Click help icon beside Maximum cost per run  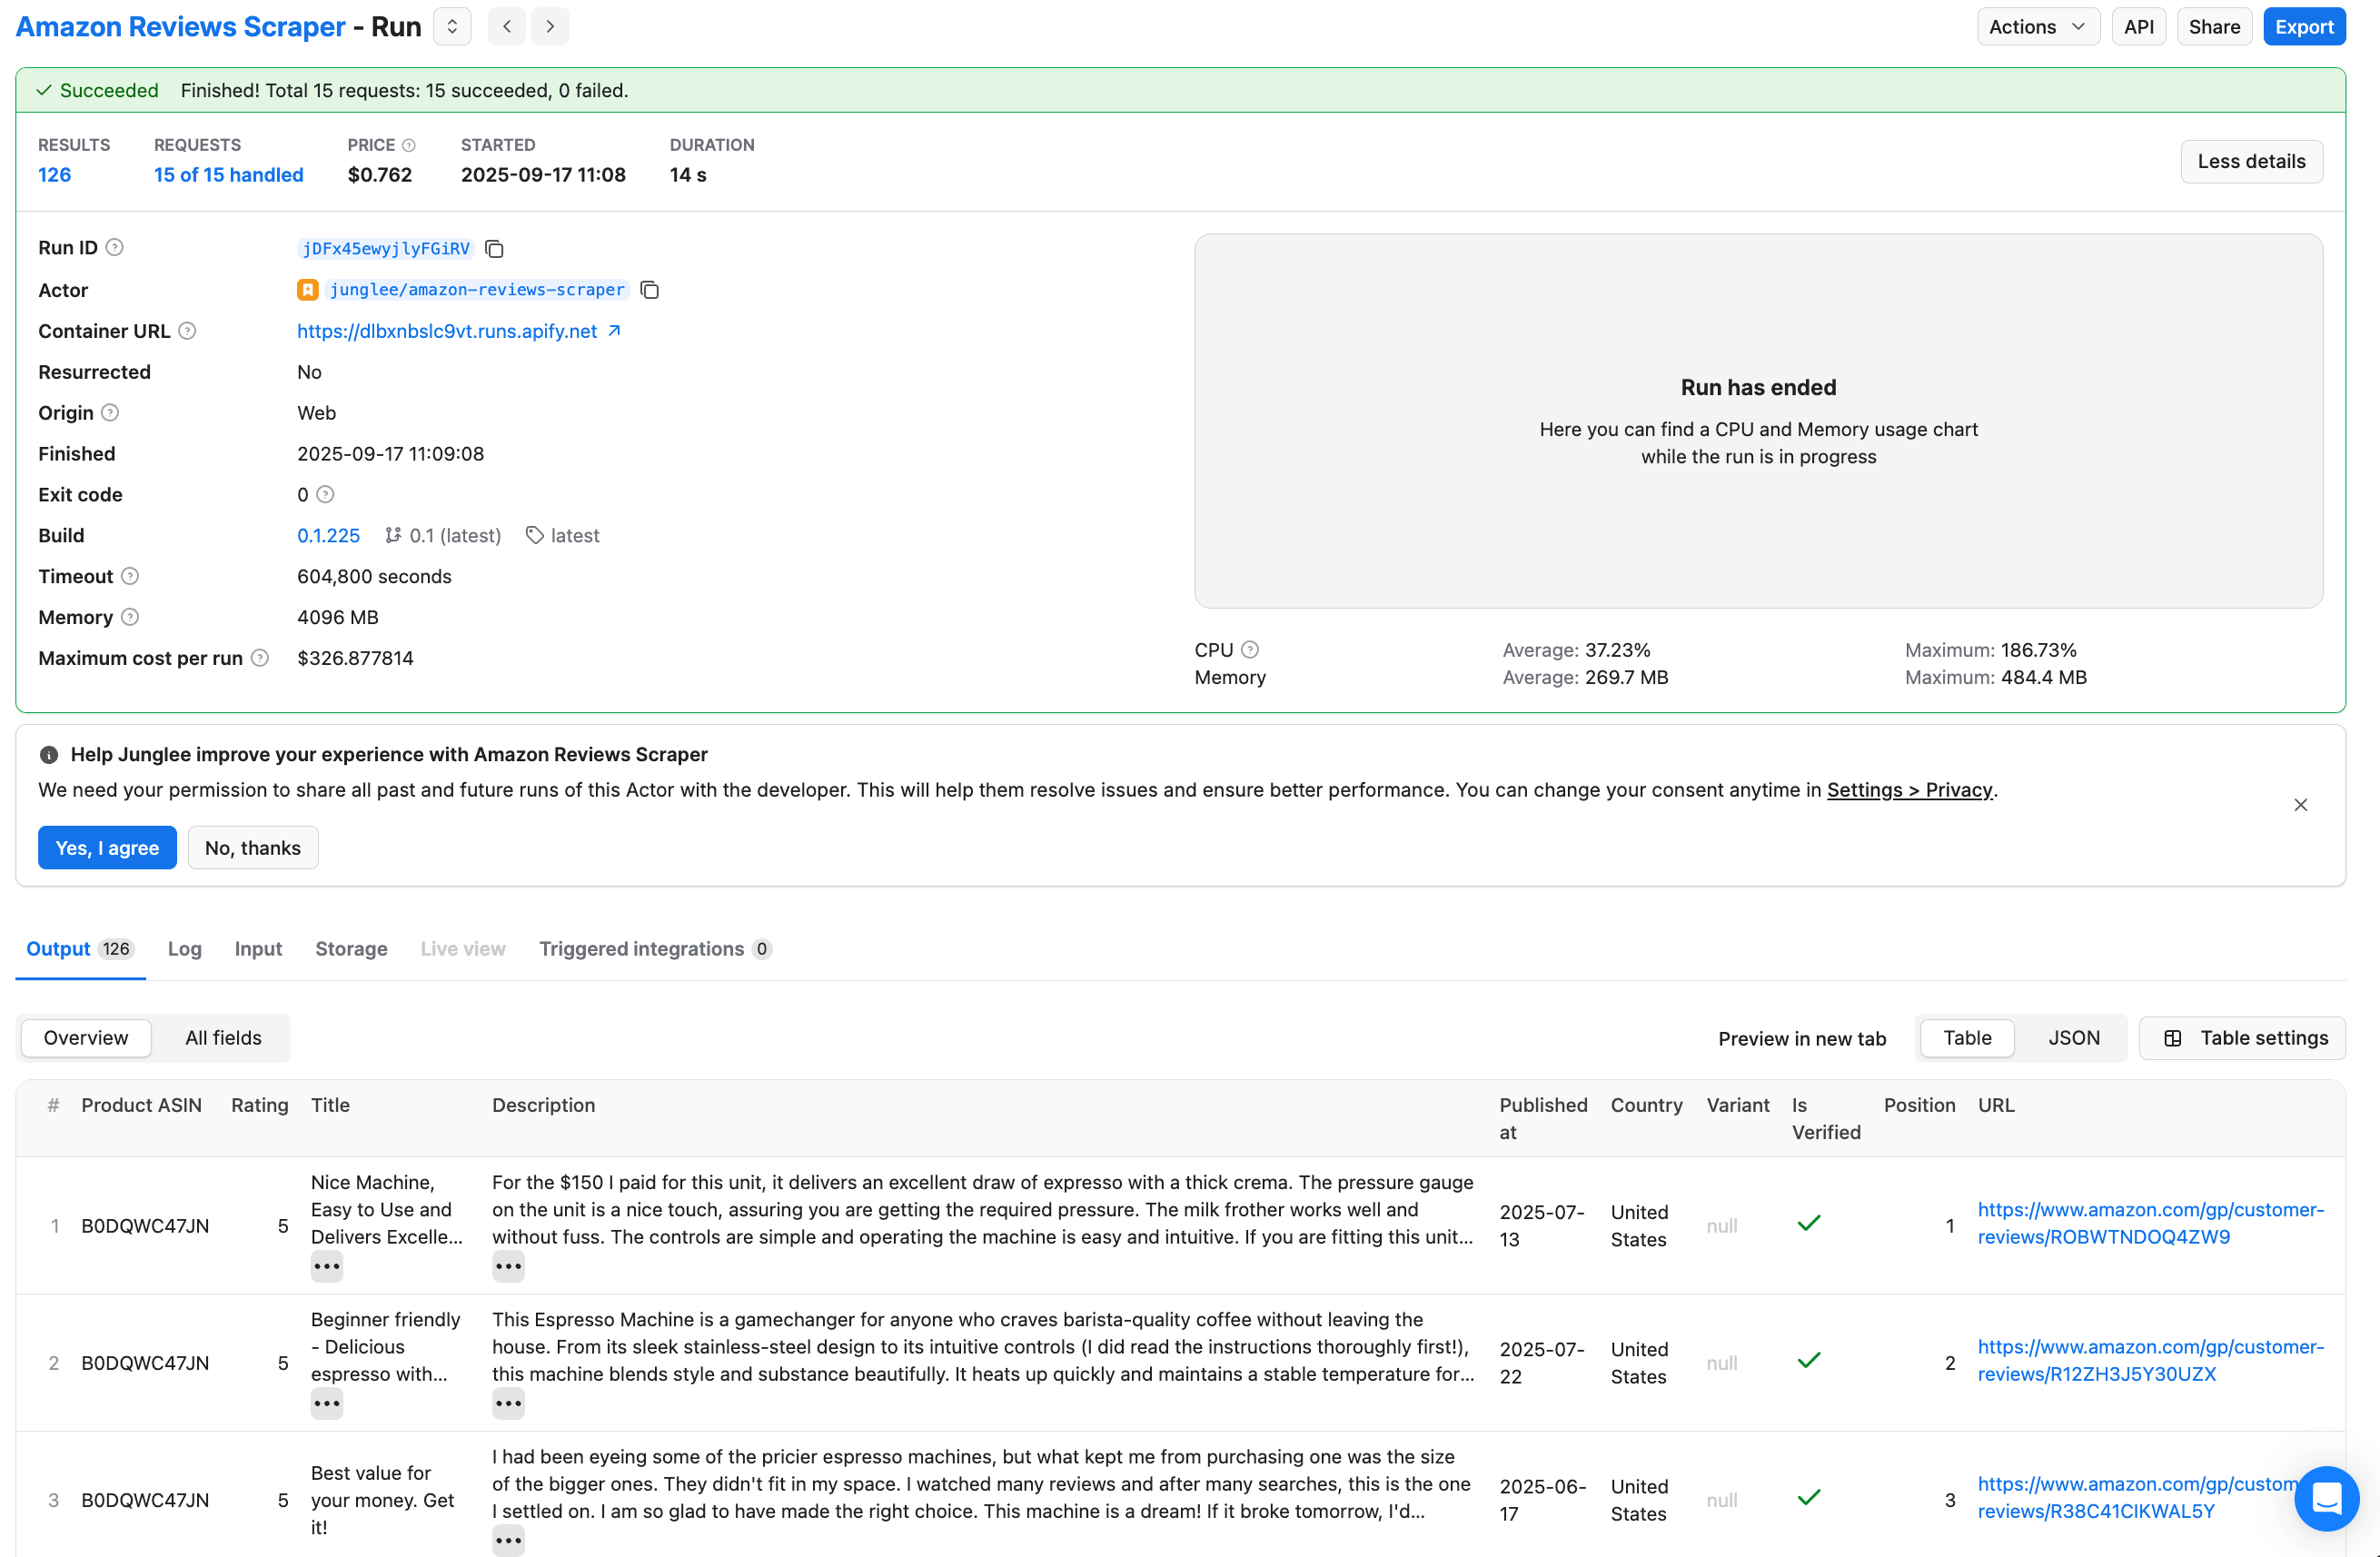260,658
